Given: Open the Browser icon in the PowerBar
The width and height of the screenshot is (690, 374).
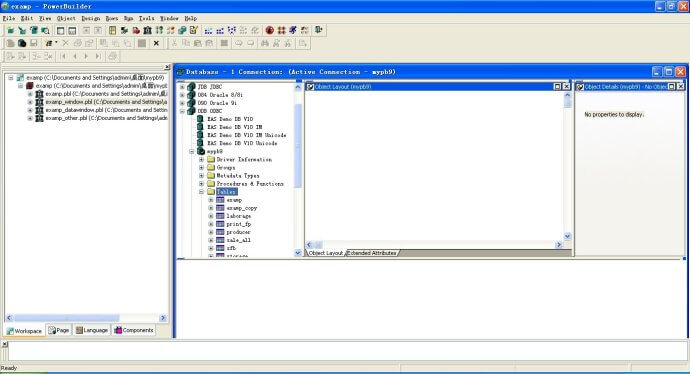Looking at the screenshot, I should click(x=125, y=30).
